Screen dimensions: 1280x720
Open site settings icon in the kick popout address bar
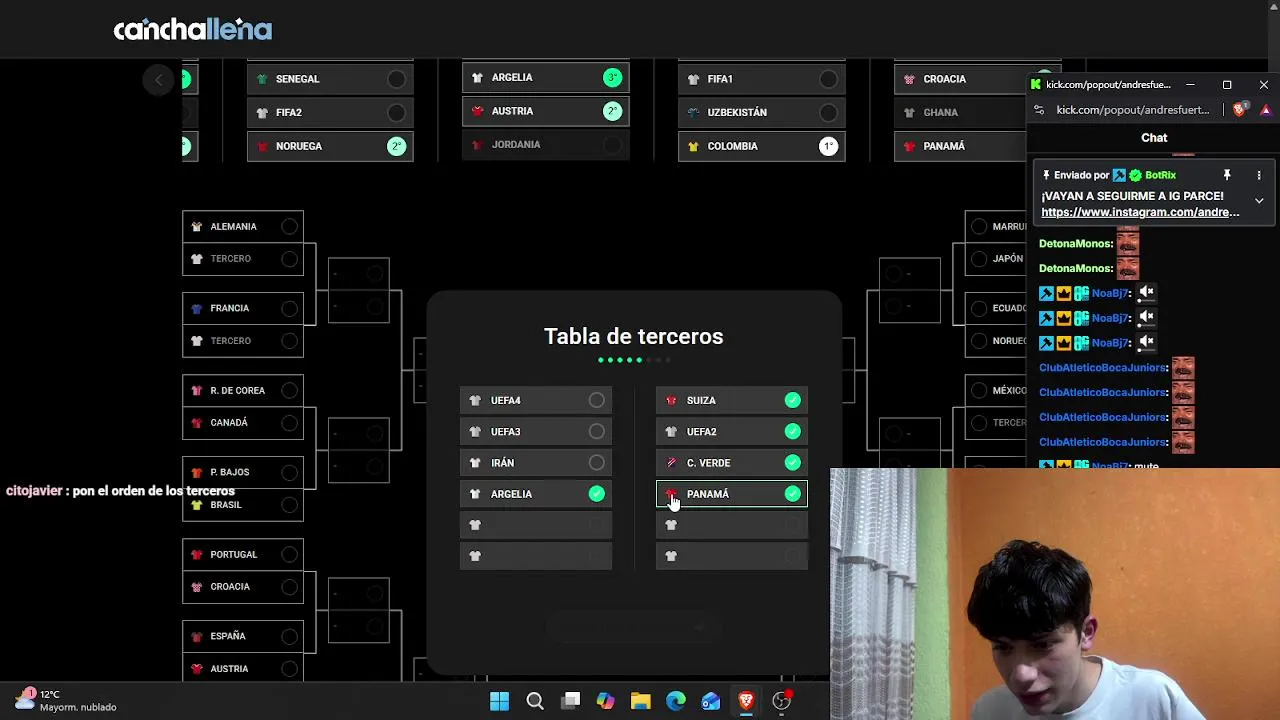point(1039,109)
